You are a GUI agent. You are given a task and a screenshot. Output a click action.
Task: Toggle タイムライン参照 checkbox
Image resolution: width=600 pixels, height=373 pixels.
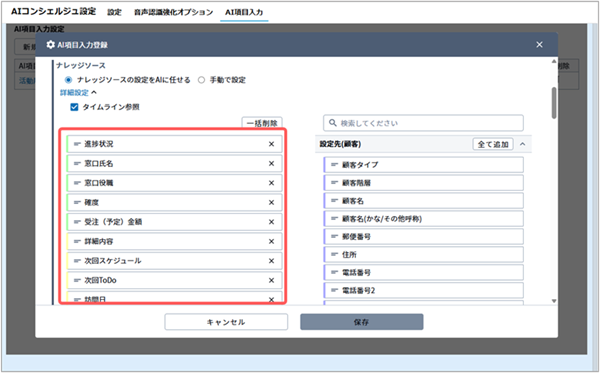[x=74, y=107]
